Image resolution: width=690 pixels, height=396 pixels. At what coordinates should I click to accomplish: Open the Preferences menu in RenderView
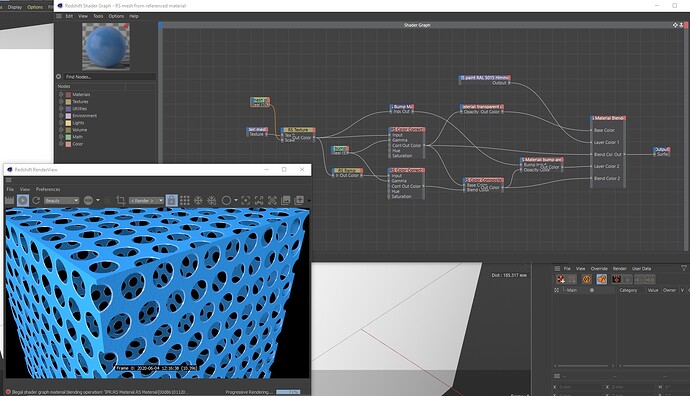(48, 189)
